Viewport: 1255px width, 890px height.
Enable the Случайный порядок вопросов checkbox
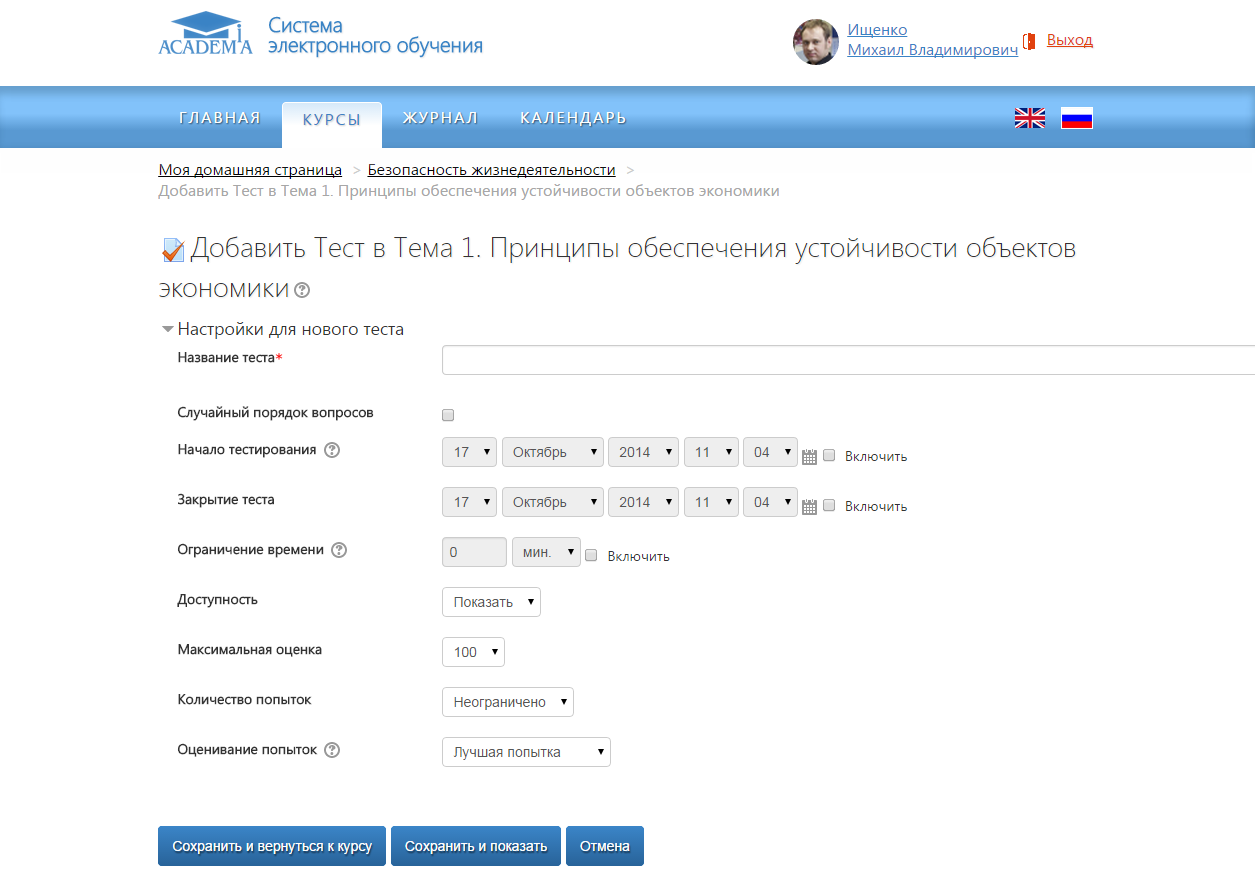(448, 415)
